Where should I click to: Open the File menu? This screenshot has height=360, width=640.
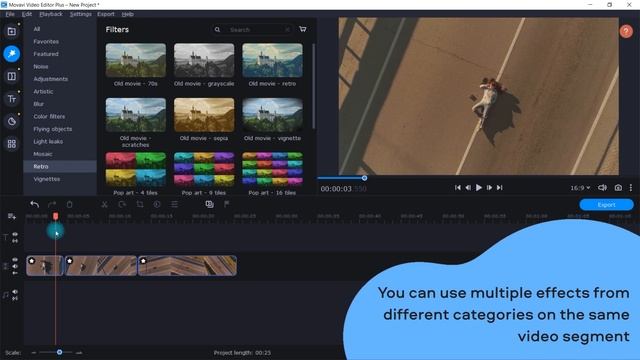[10, 14]
